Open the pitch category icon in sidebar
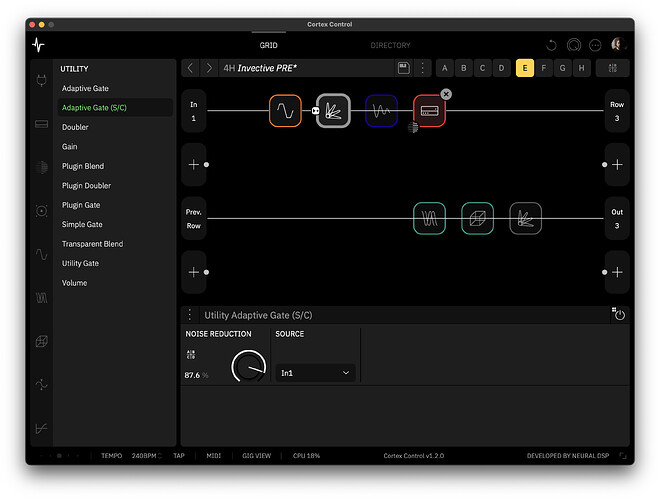Image resolution: width=661 pixels, height=500 pixels. pyautogui.click(x=41, y=384)
